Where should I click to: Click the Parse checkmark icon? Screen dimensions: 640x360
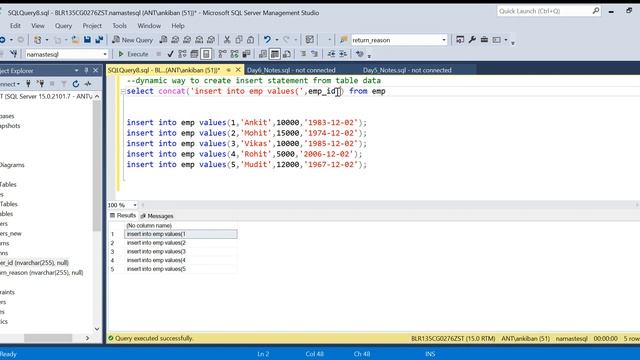tap(170, 54)
